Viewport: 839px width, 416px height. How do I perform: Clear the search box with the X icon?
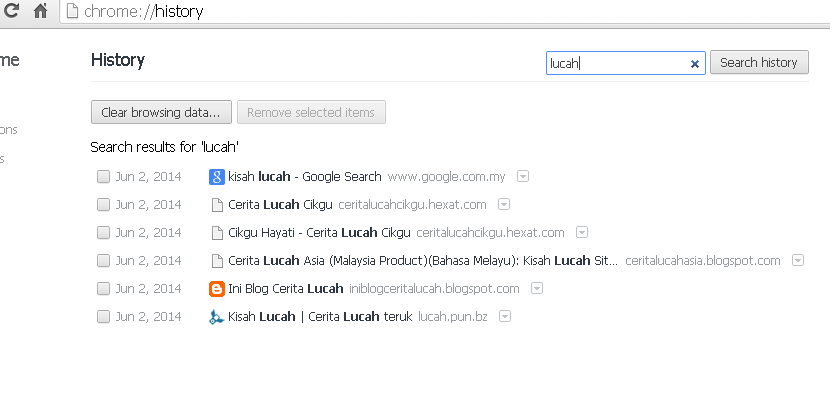coord(695,64)
